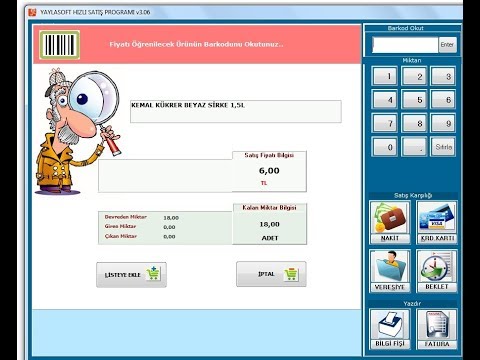The width and height of the screenshot is (480, 360).
Task: Click the detective magnifier mascot image
Action: (77, 132)
